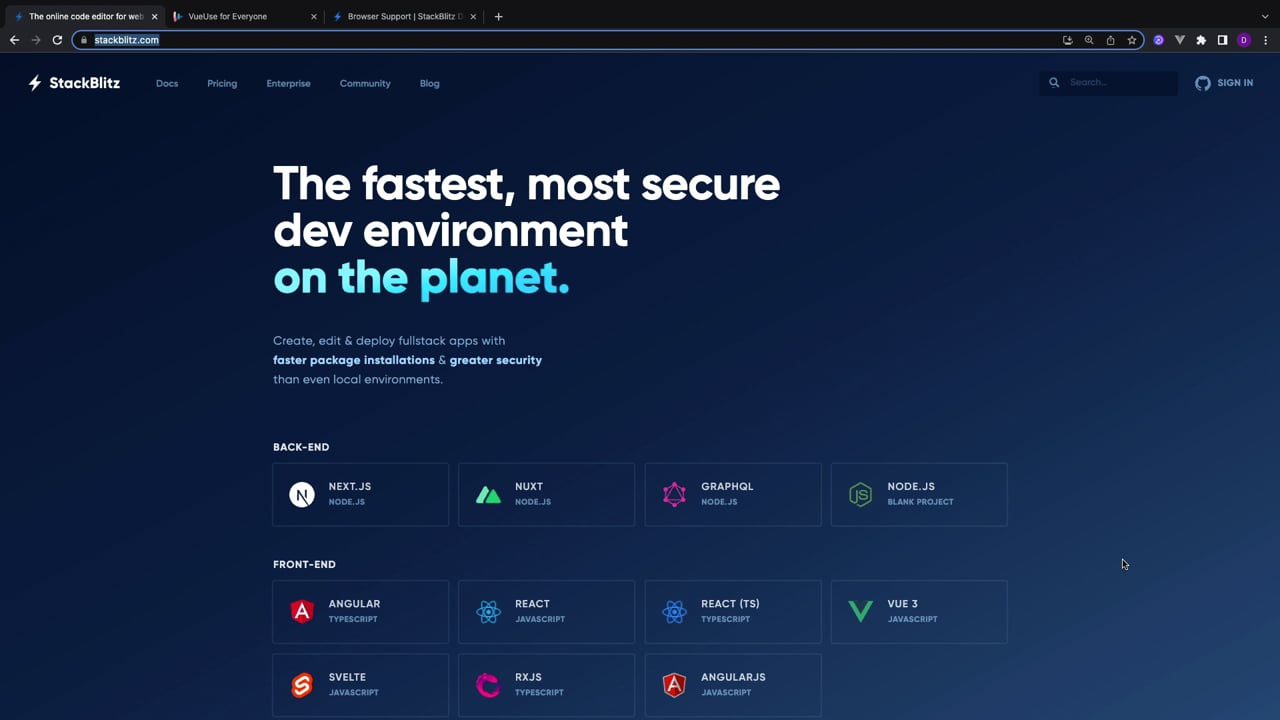Click the search magnifier icon in header
1280x720 pixels.
click(x=1054, y=83)
